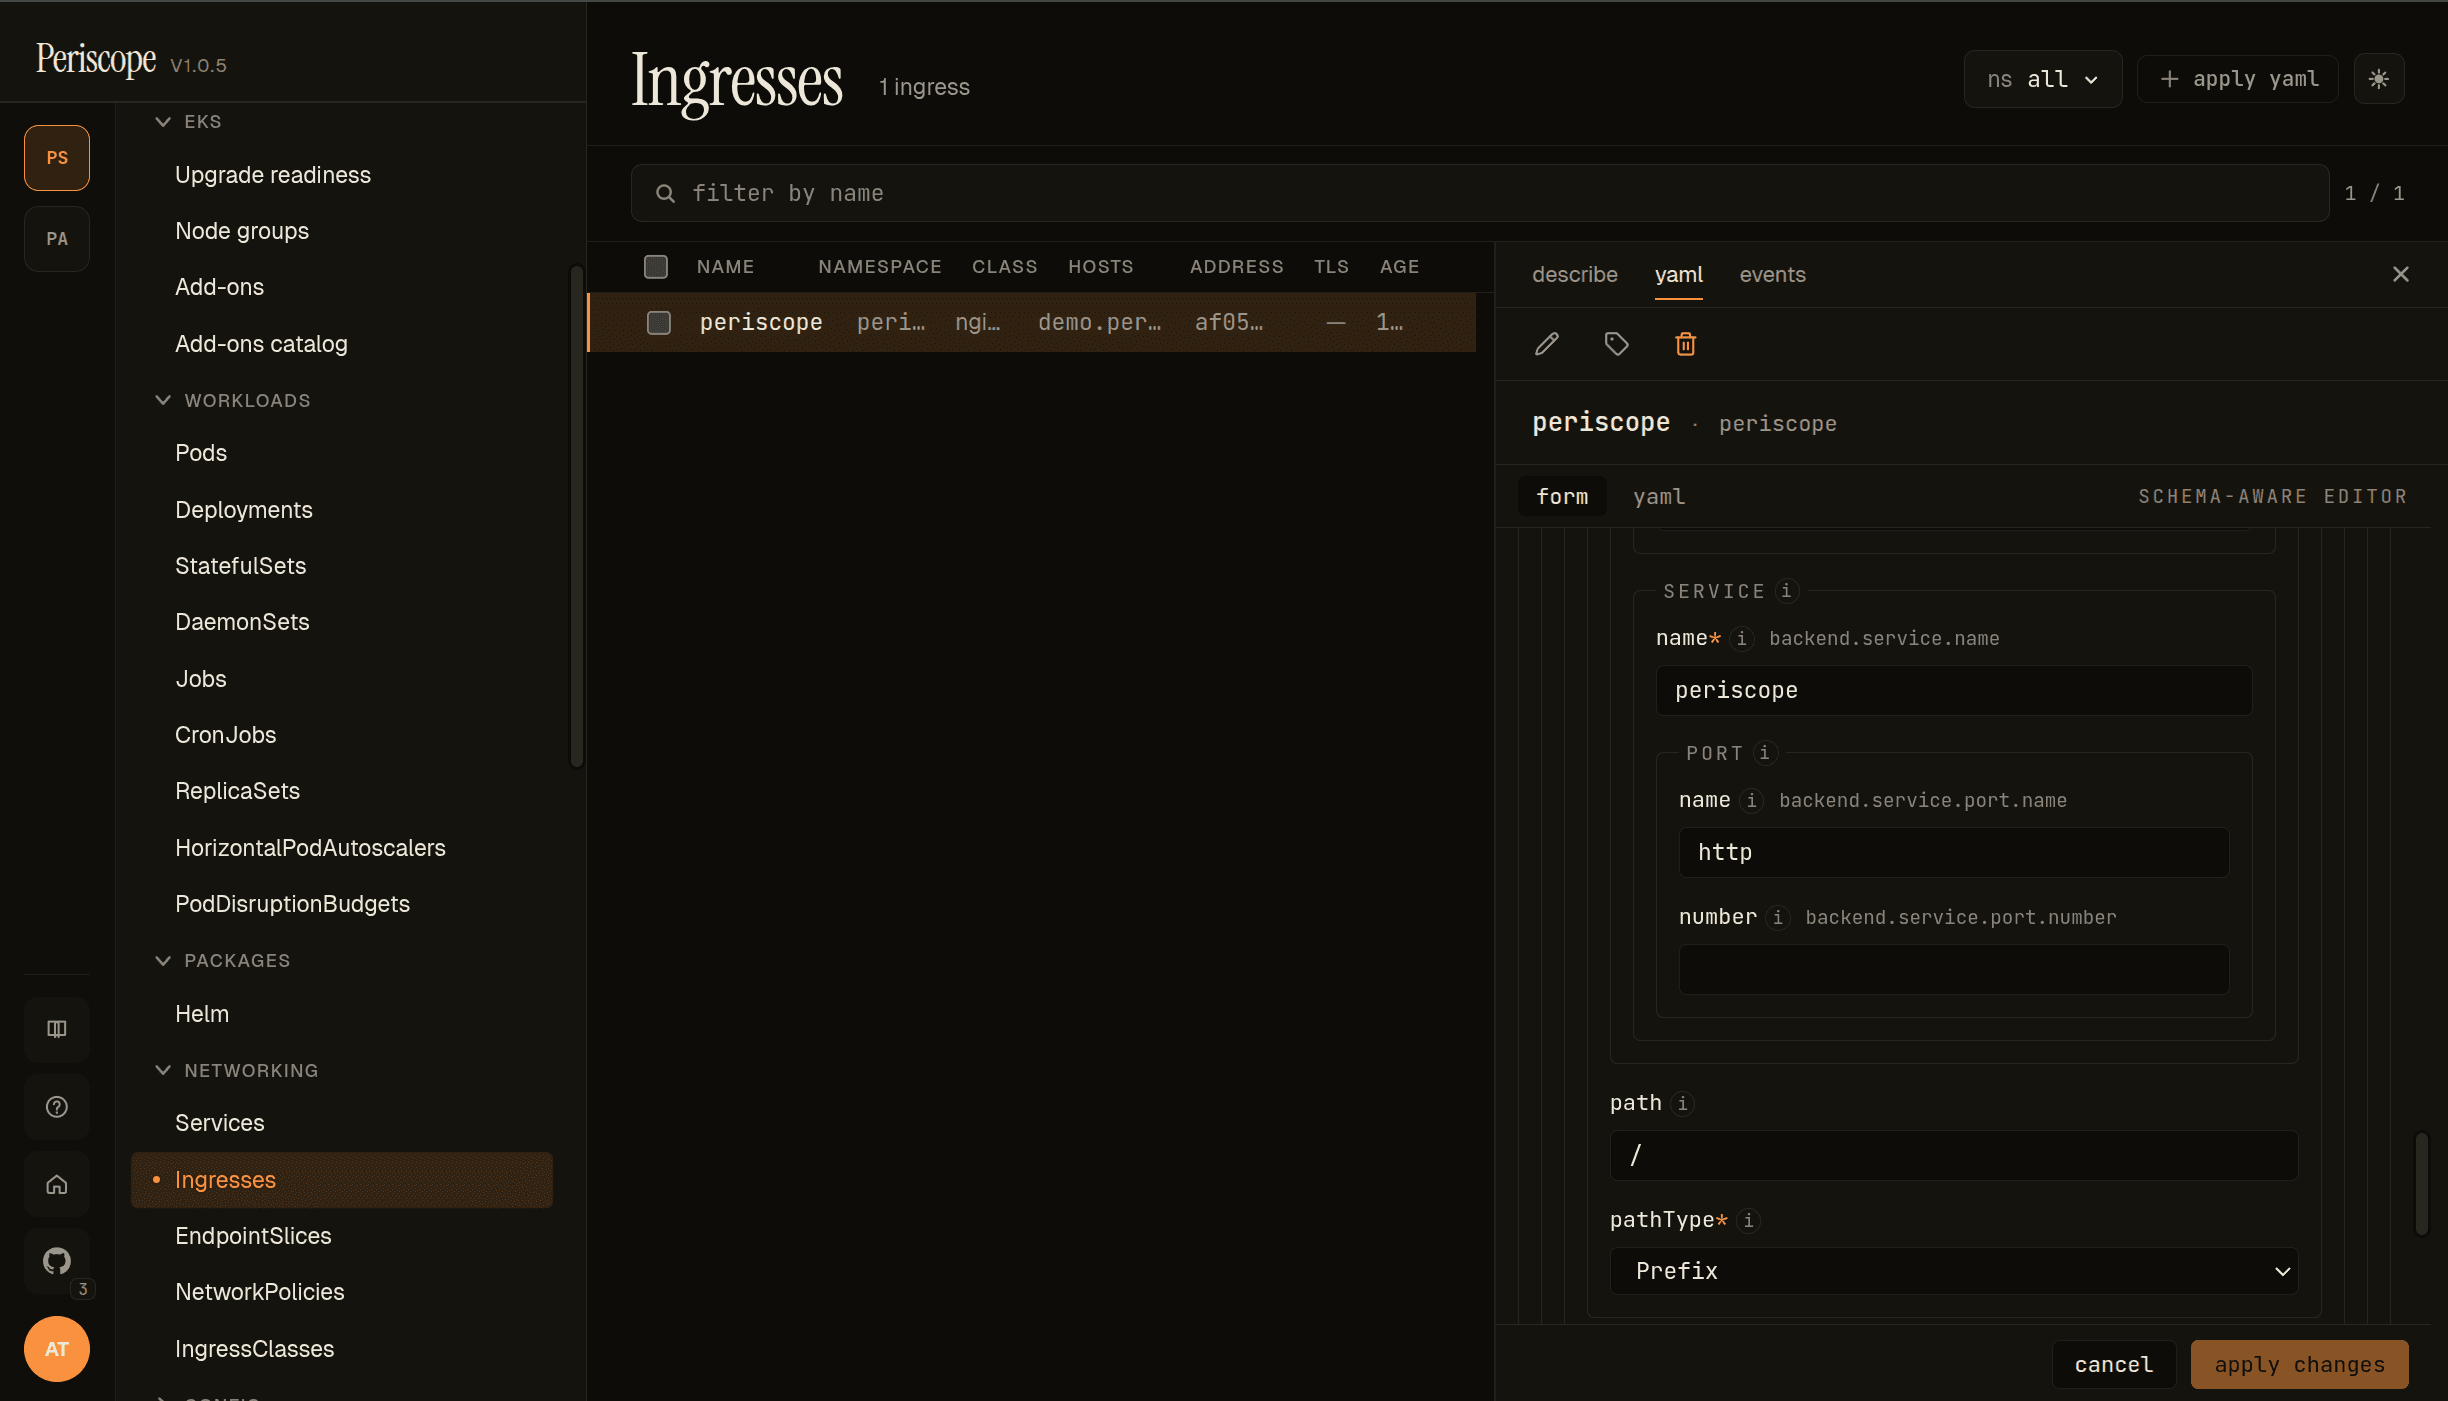Image resolution: width=2448 pixels, height=1401 pixels.
Task: Click the filter by name field
Action: 1480,193
